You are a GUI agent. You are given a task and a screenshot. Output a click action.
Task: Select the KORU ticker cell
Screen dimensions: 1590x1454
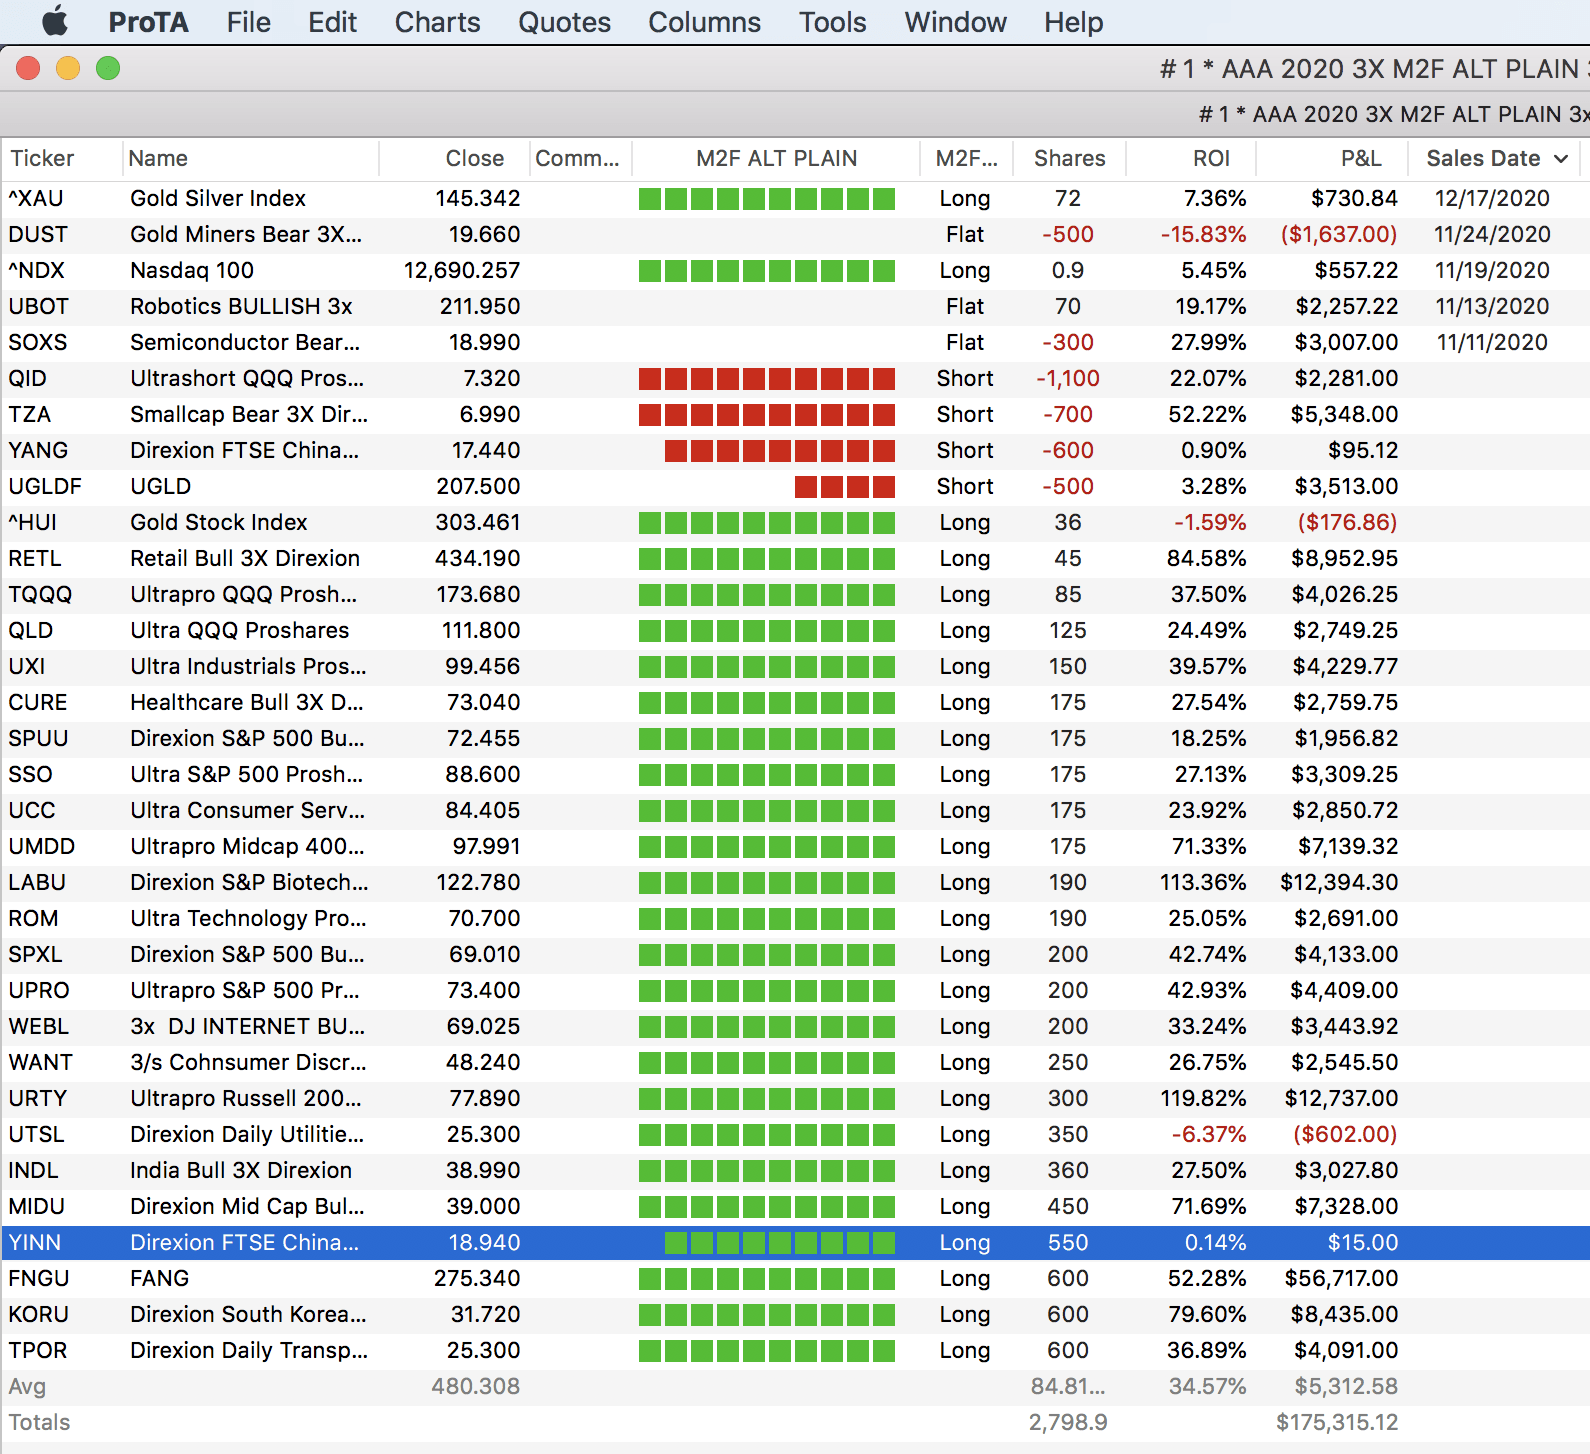[x=39, y=1314]
